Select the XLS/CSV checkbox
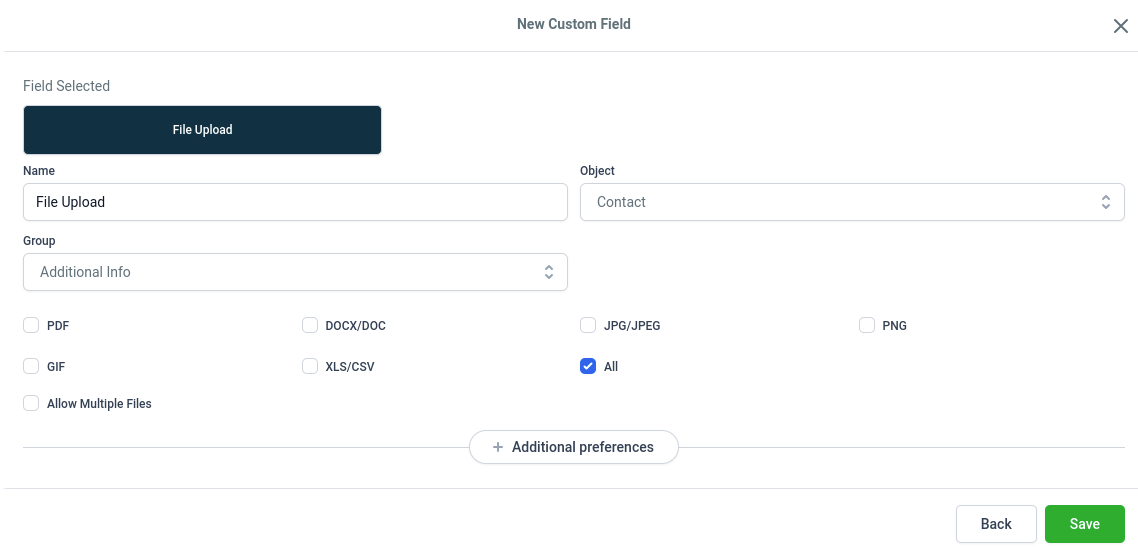 click(x=310, y=366)
